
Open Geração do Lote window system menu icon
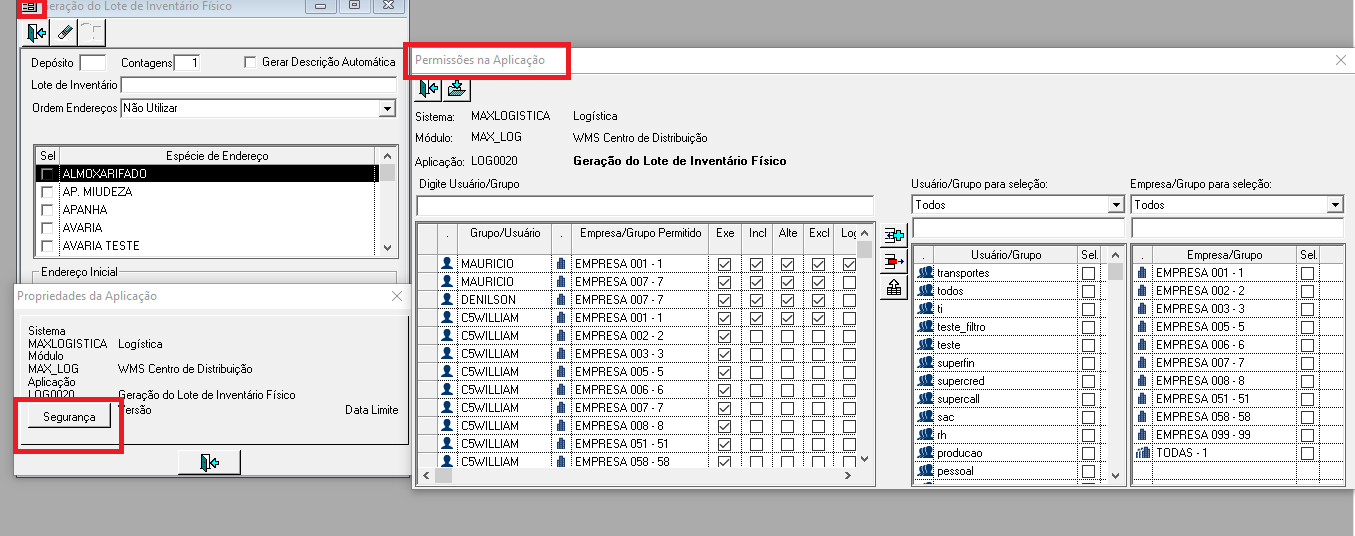tap(29, 6)
